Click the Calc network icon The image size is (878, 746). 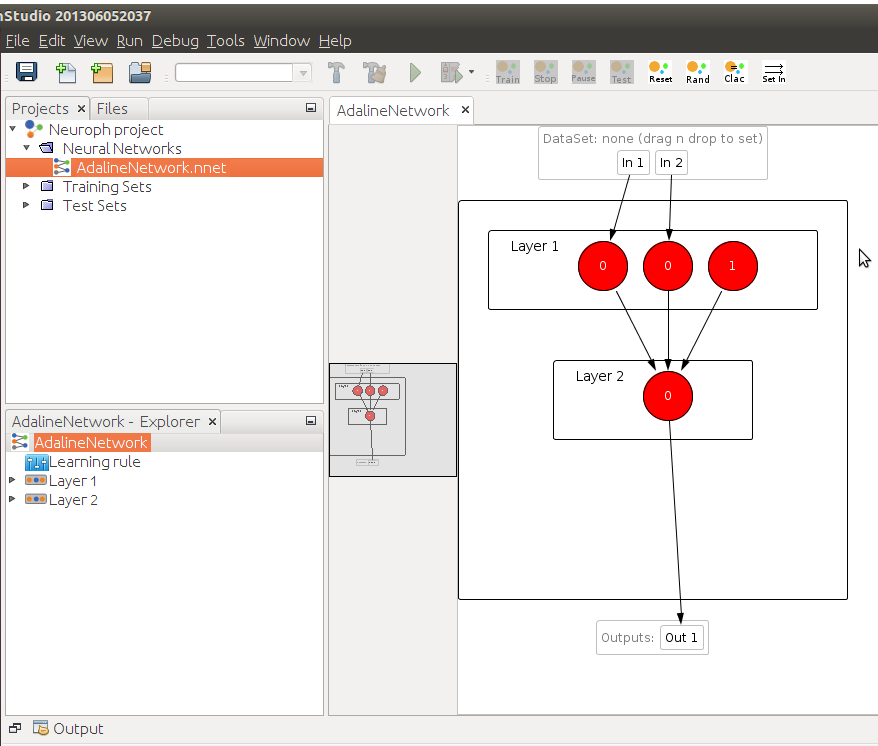click(x=735, y=72)
